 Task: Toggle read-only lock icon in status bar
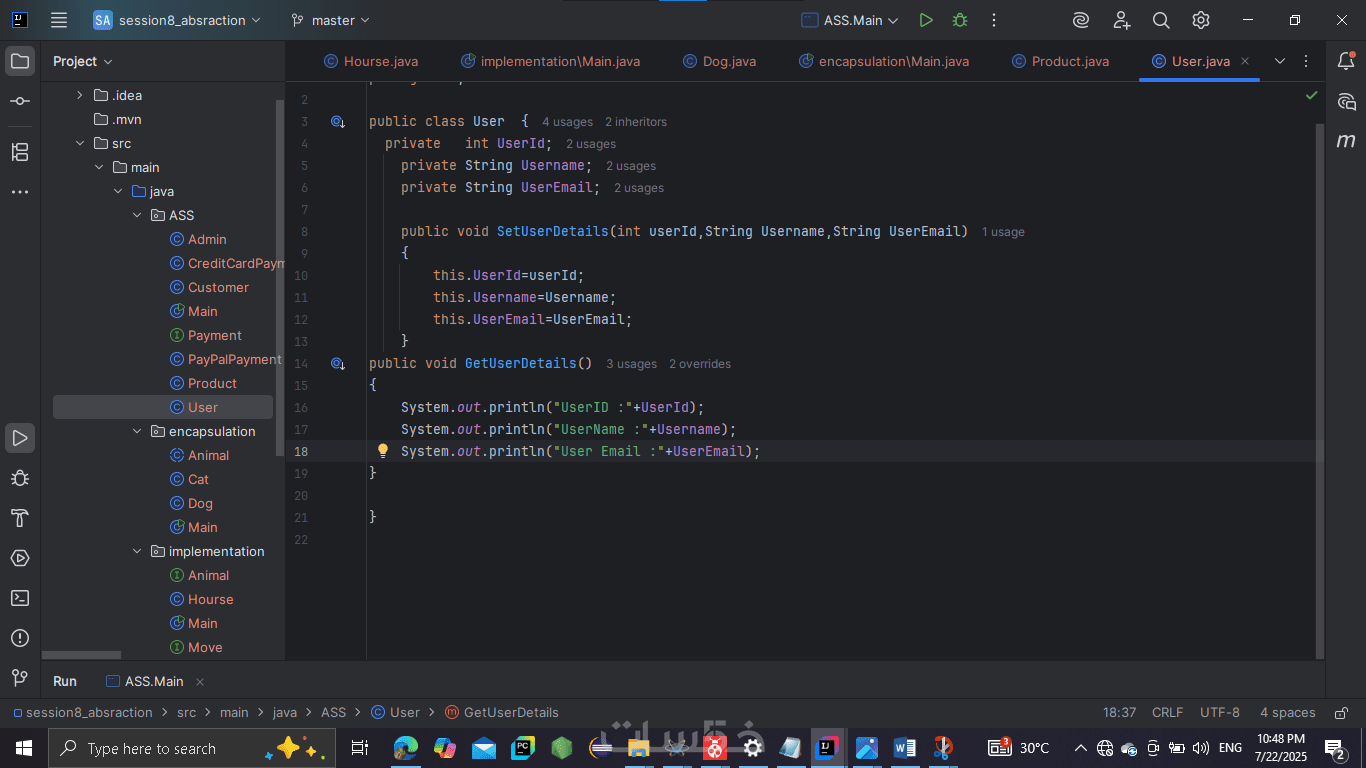pyautogui.click(x=1339, y=713)
